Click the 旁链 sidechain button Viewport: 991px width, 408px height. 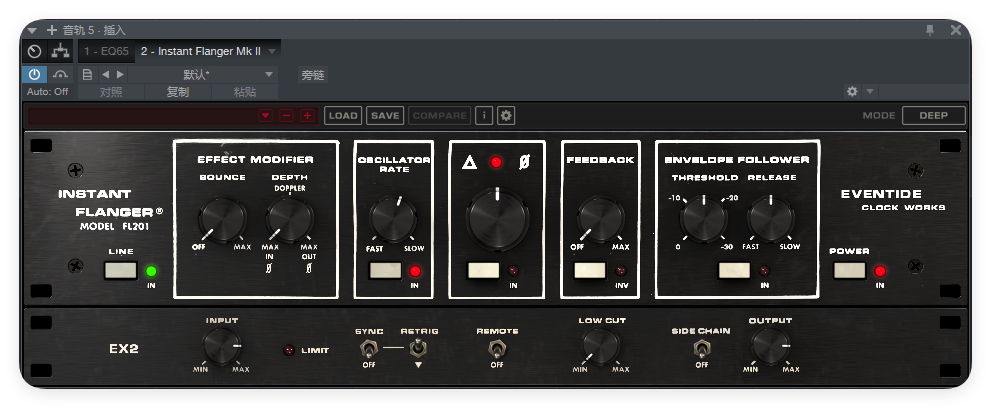coord(312,75)
